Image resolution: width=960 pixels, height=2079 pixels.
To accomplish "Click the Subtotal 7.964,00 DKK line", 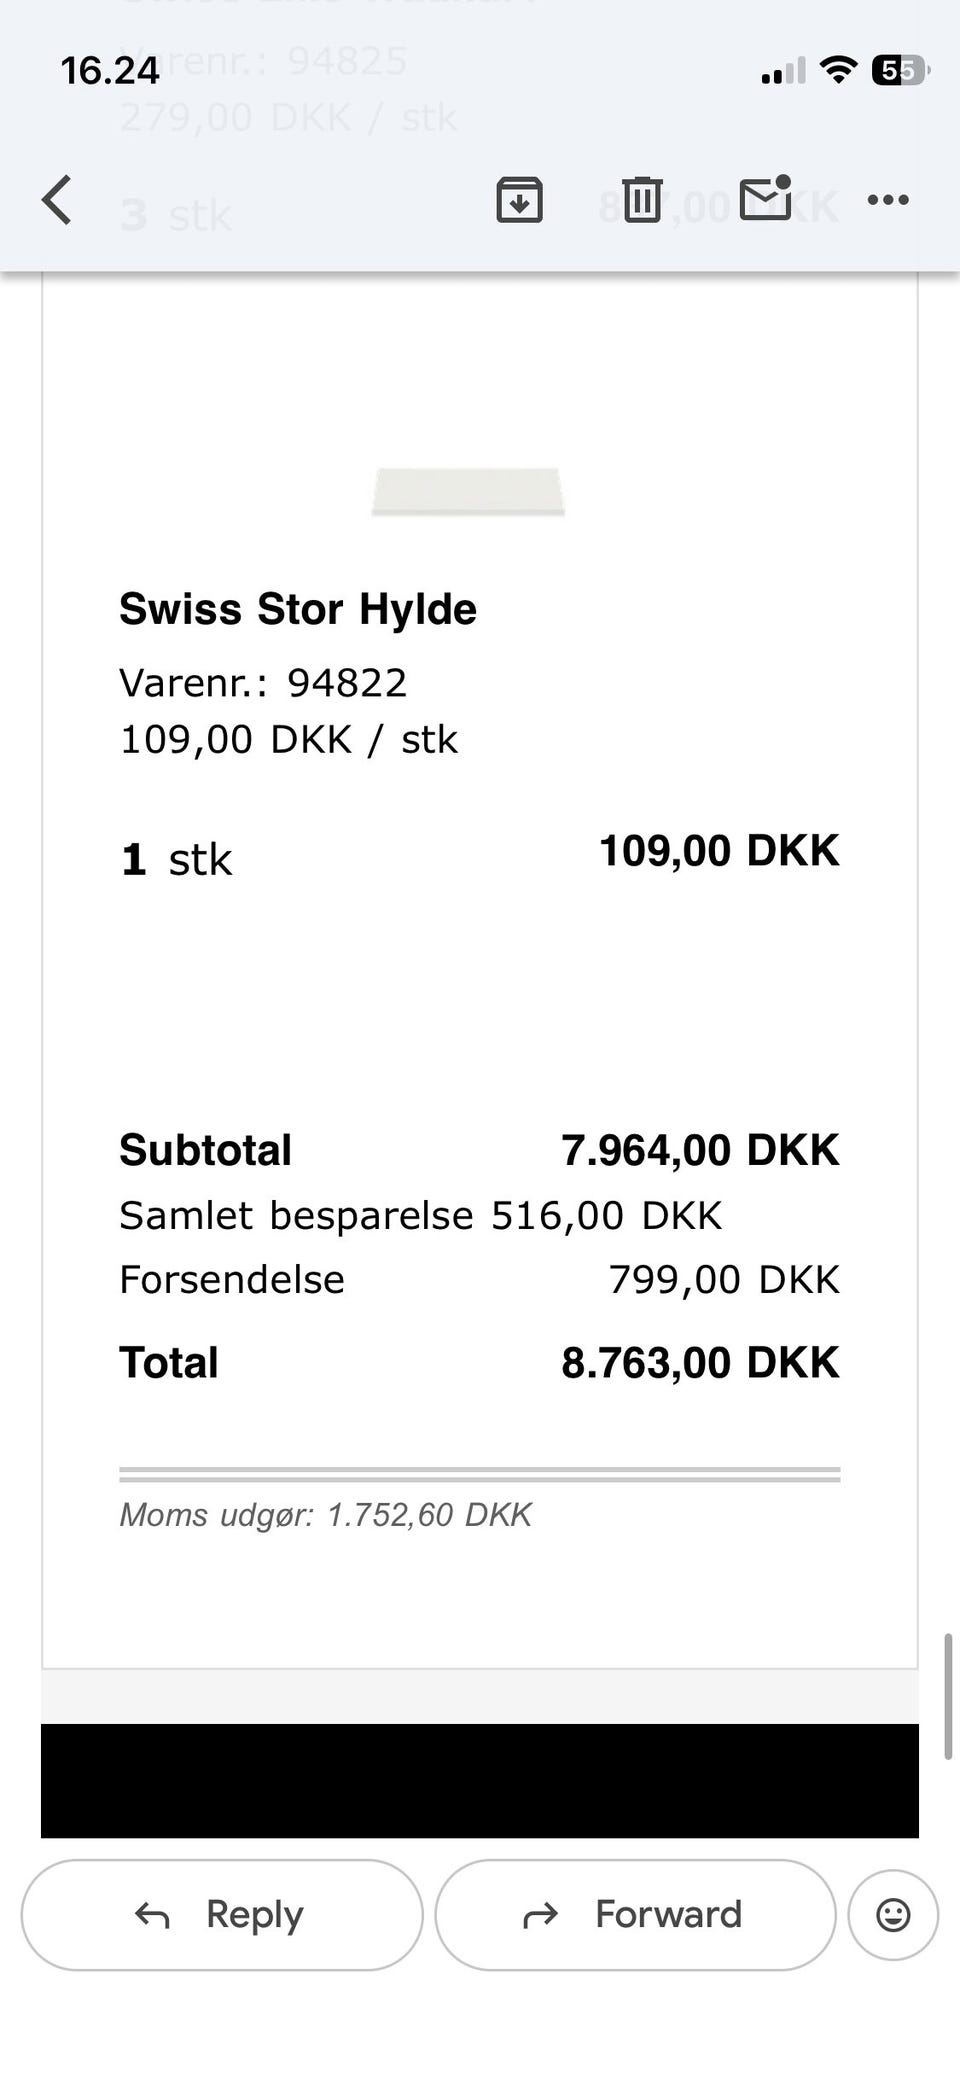I will click(479, 1150).
